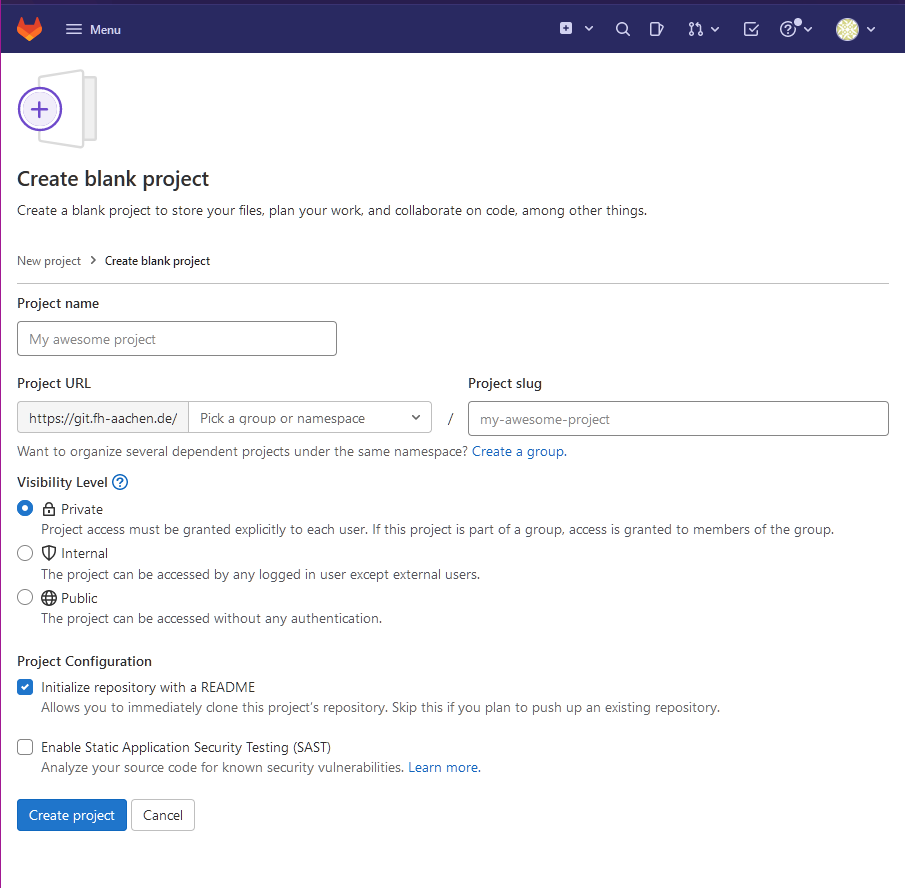The height and width of the screenshot is (888, 905).
Task: Open the Issues icon in the navbar
Action: (657, 29)
